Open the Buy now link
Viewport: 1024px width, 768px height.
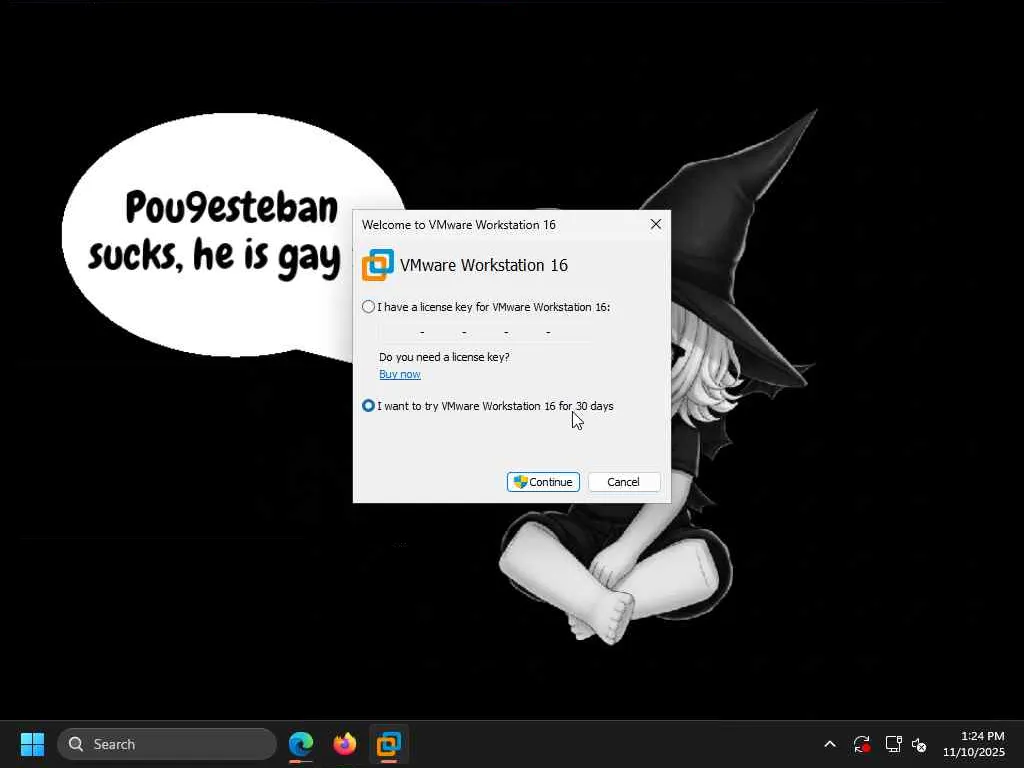[400, 374]
